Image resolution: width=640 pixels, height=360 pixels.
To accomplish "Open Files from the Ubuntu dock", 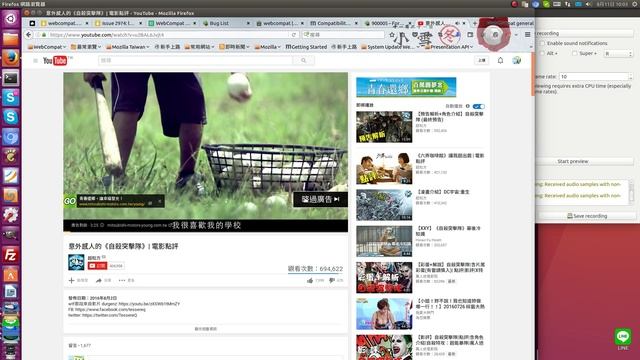I will click(11, 38).
